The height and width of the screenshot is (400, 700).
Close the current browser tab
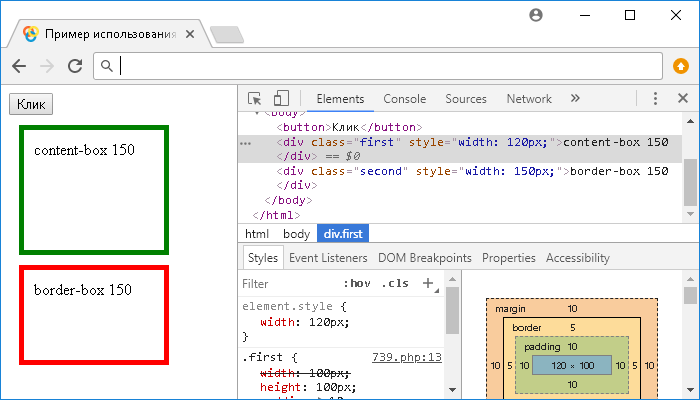(x=190, y=34)
